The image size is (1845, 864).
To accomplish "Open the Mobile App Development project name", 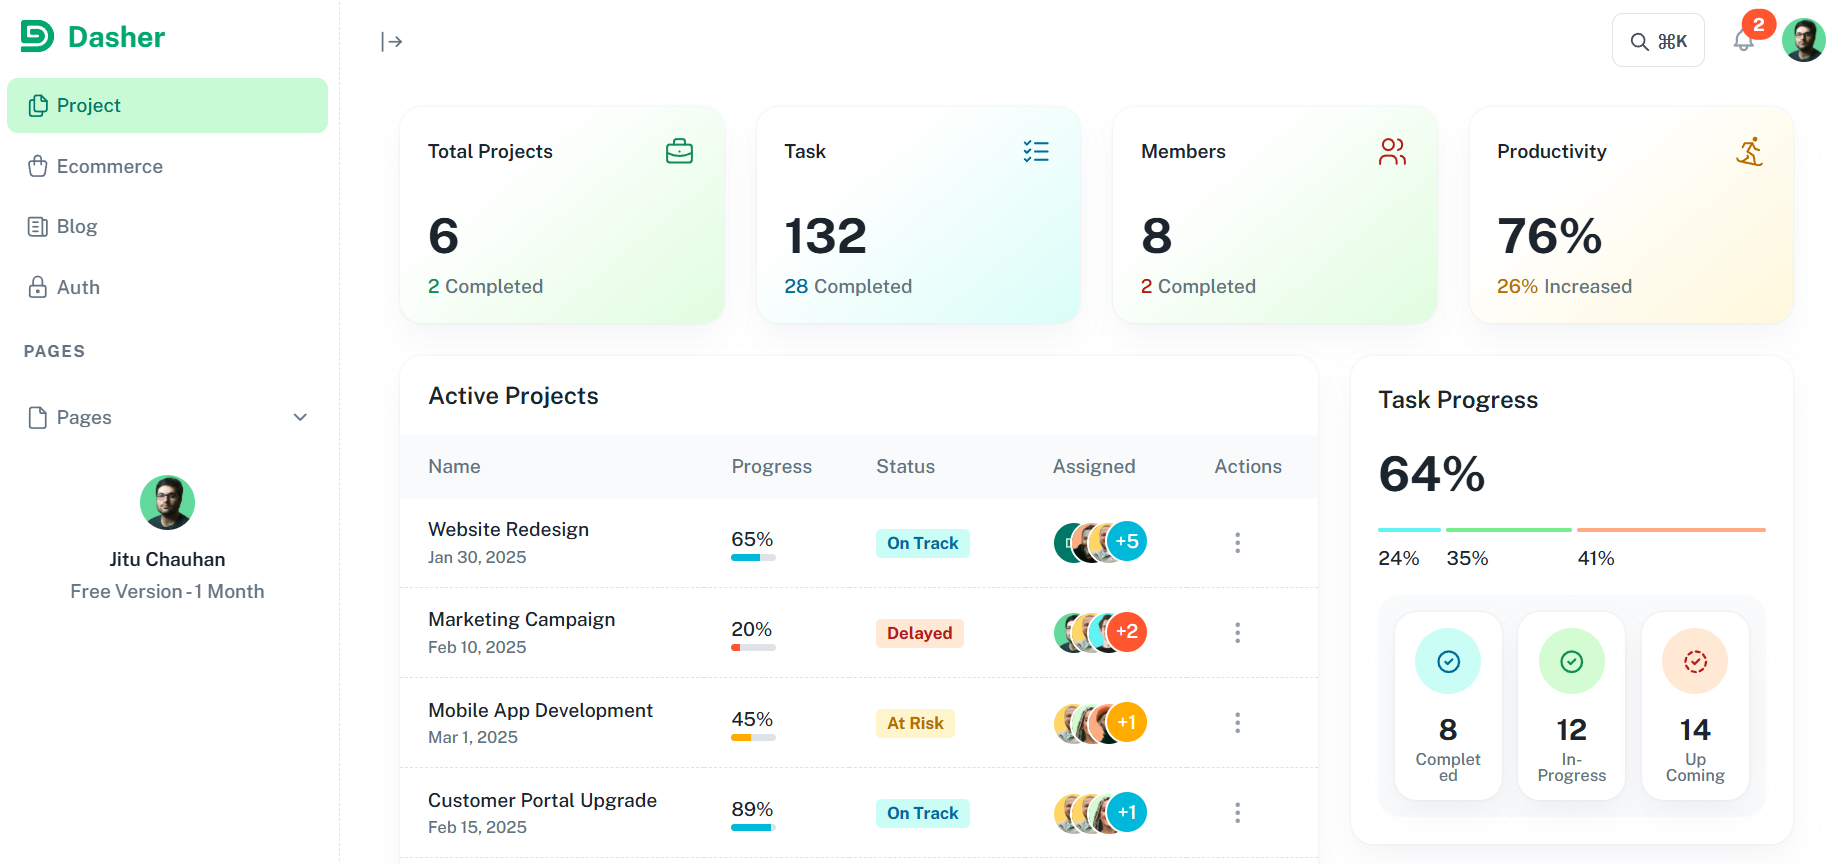I will click(x=540, y=710).
